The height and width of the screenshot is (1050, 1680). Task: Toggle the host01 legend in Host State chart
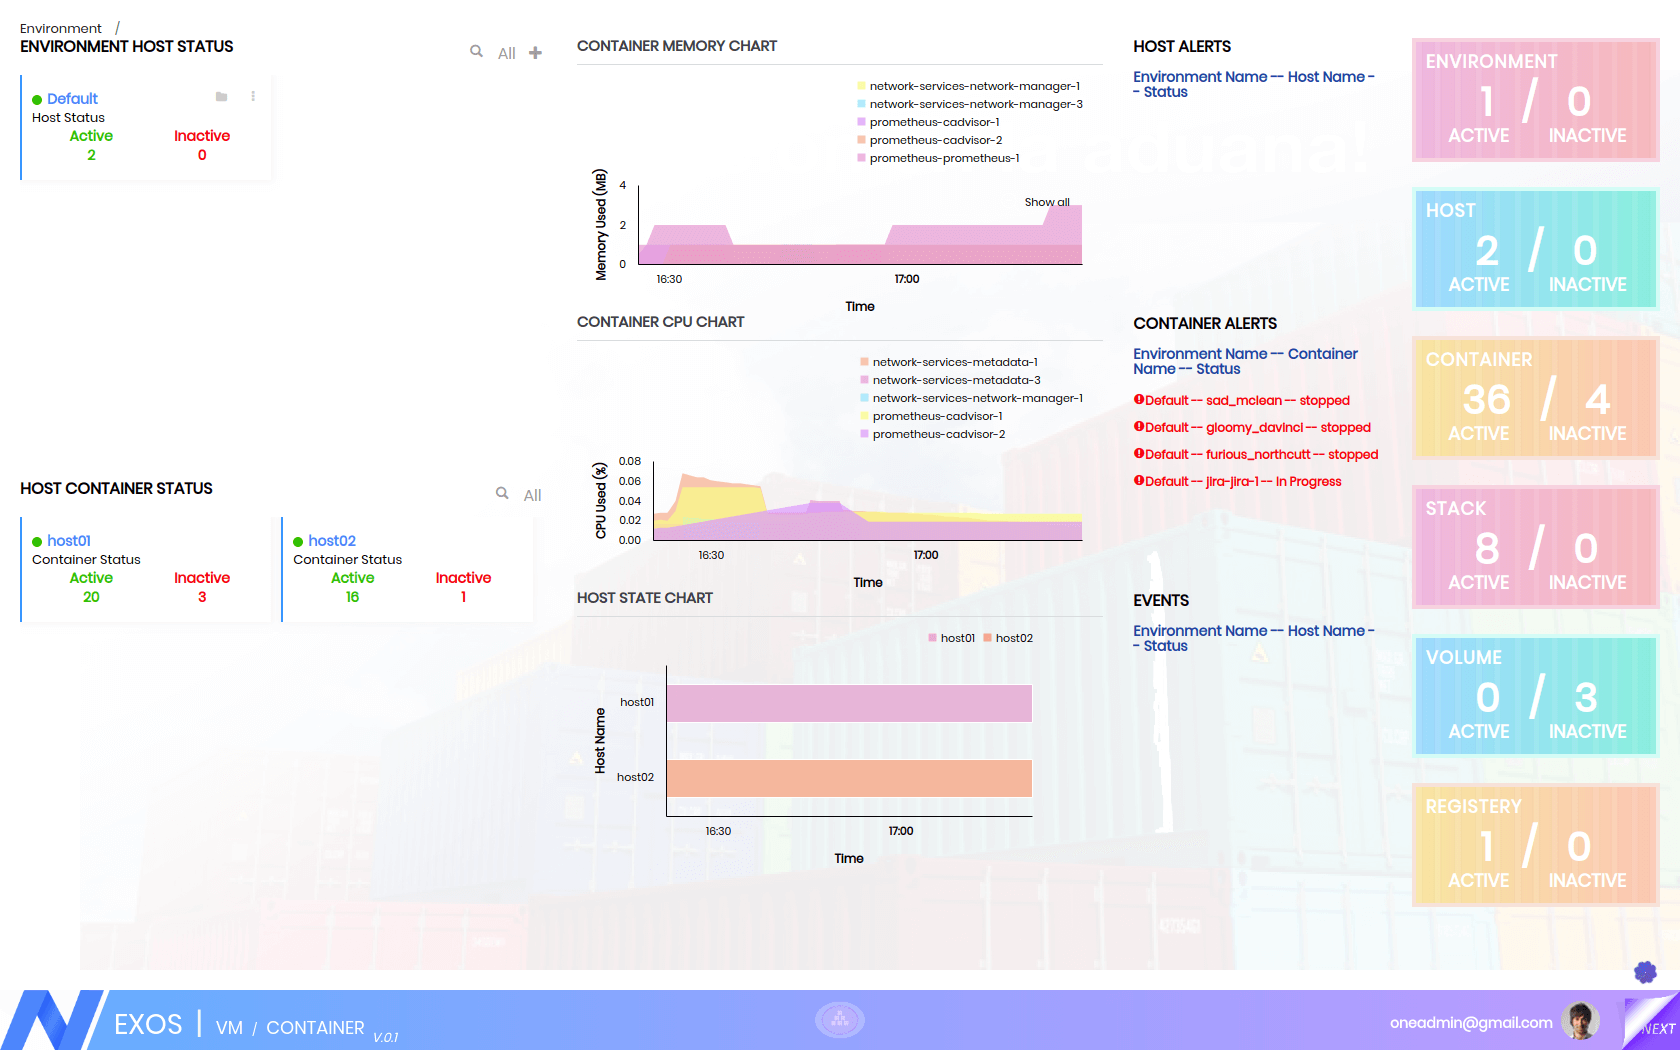[x=951, y=638]
